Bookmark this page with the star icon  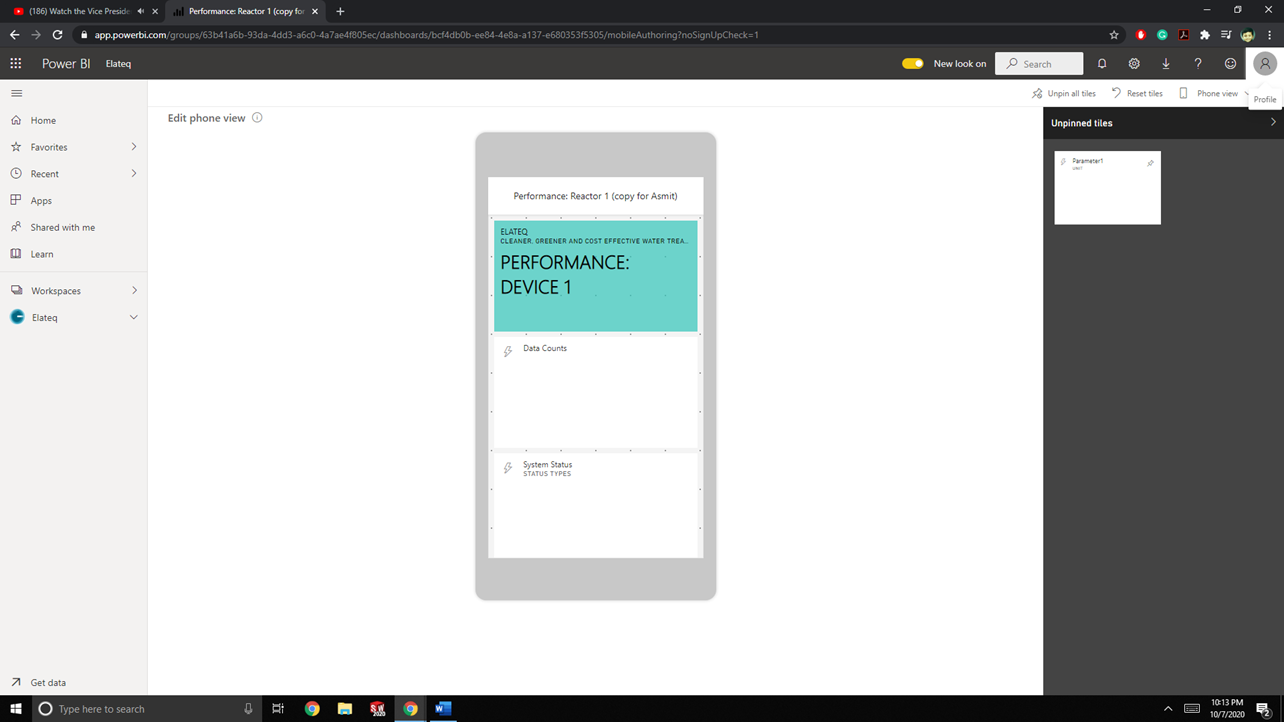[x=1114, y=35]
